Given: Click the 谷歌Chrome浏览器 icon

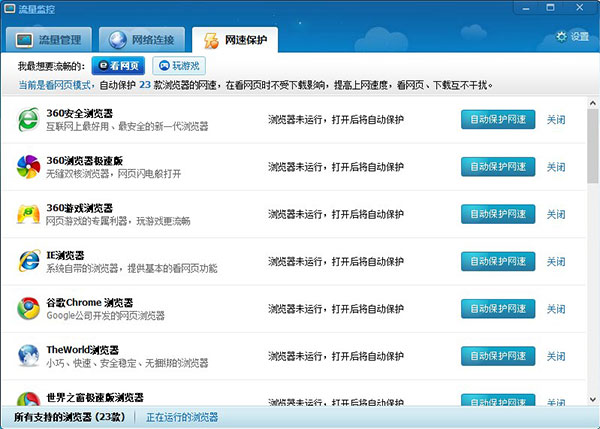Looking at the screenshot, I should (x=29, y=308).
